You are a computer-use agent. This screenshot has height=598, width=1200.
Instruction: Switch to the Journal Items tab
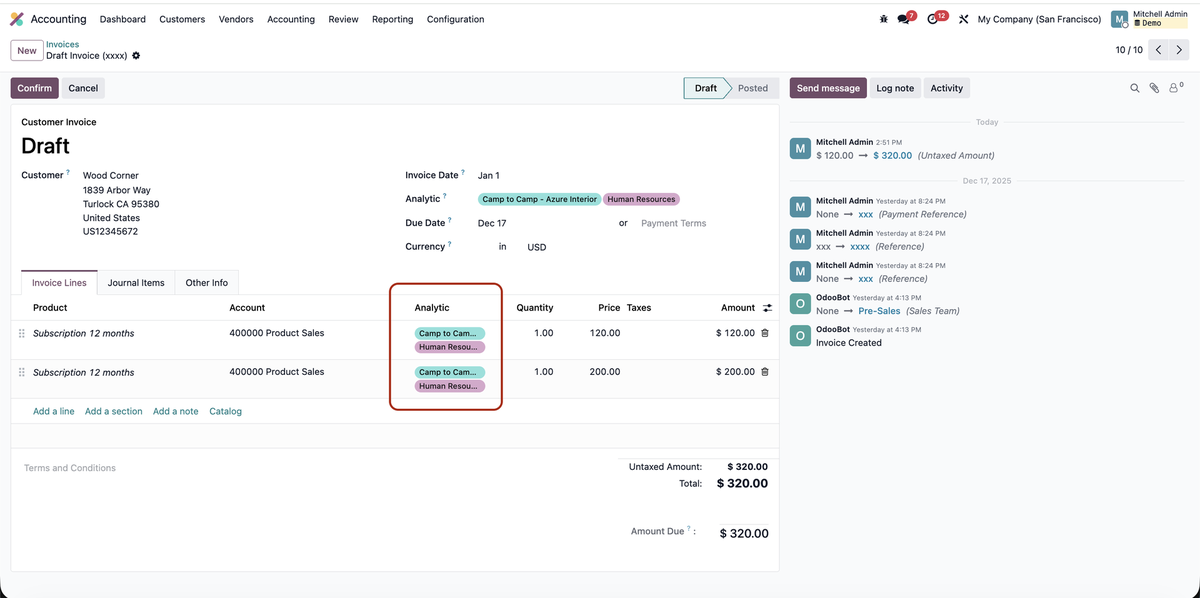pos(136,283)
